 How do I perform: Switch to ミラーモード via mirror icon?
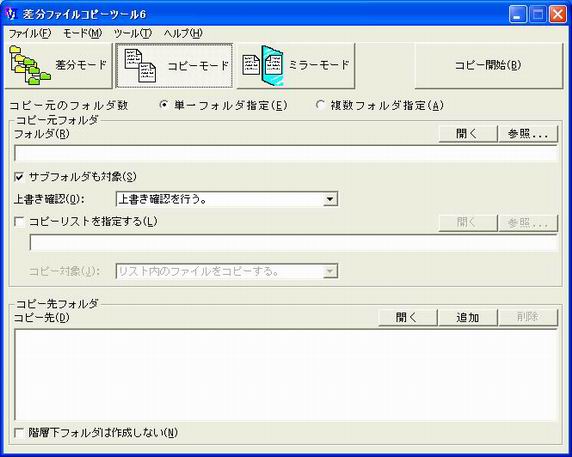click(263, 66)
